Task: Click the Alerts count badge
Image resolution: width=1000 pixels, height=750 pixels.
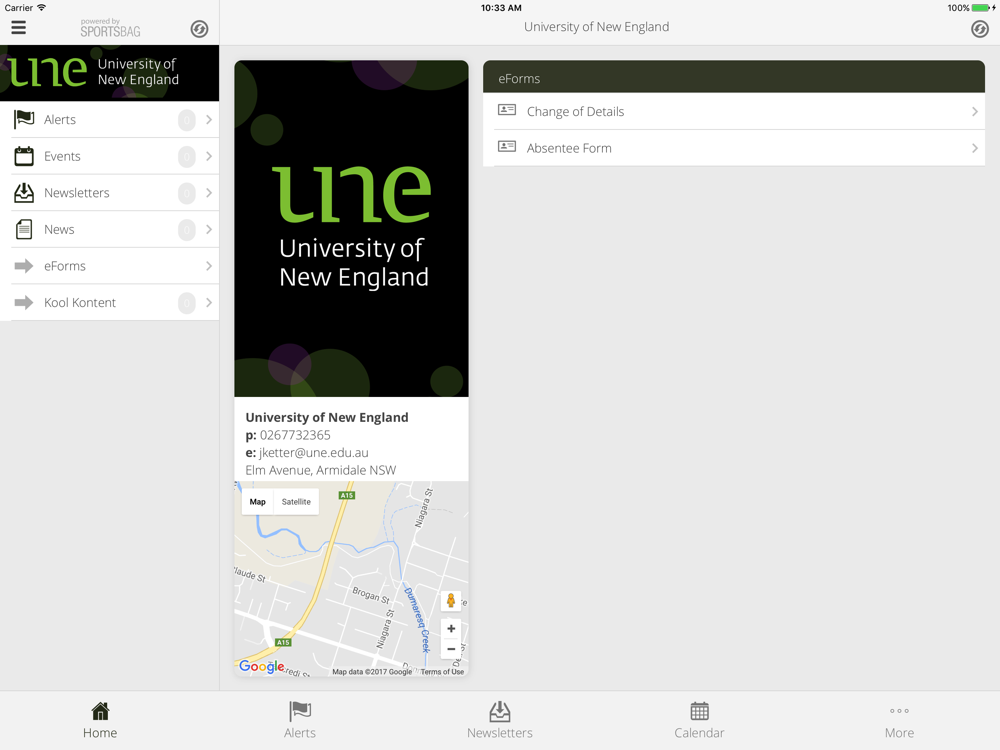Action: pyautogui.click(x=186, y=120)
